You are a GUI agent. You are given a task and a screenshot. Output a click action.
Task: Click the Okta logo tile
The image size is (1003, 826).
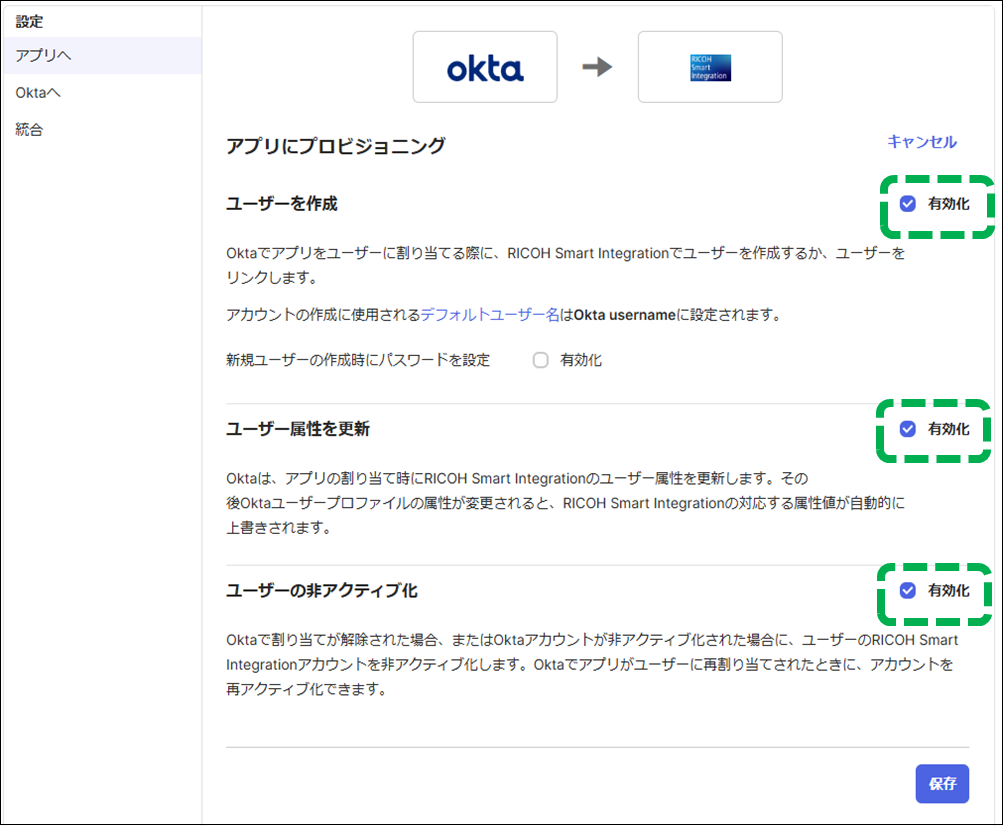[x=485, y=67]
